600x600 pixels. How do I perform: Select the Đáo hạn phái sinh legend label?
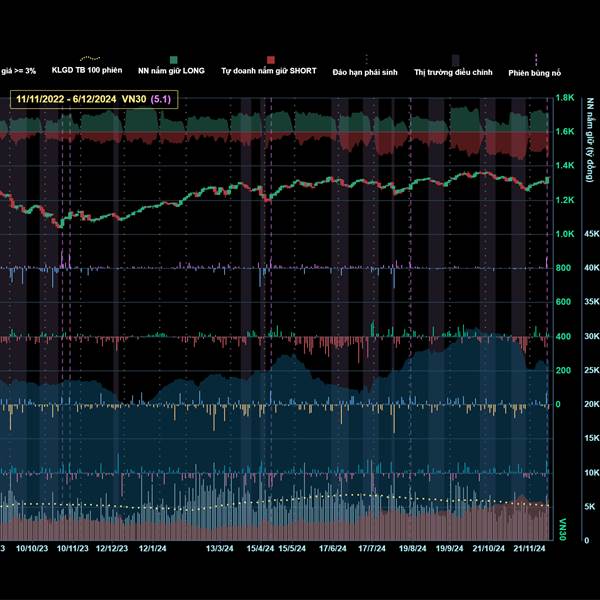coord(365,72)
